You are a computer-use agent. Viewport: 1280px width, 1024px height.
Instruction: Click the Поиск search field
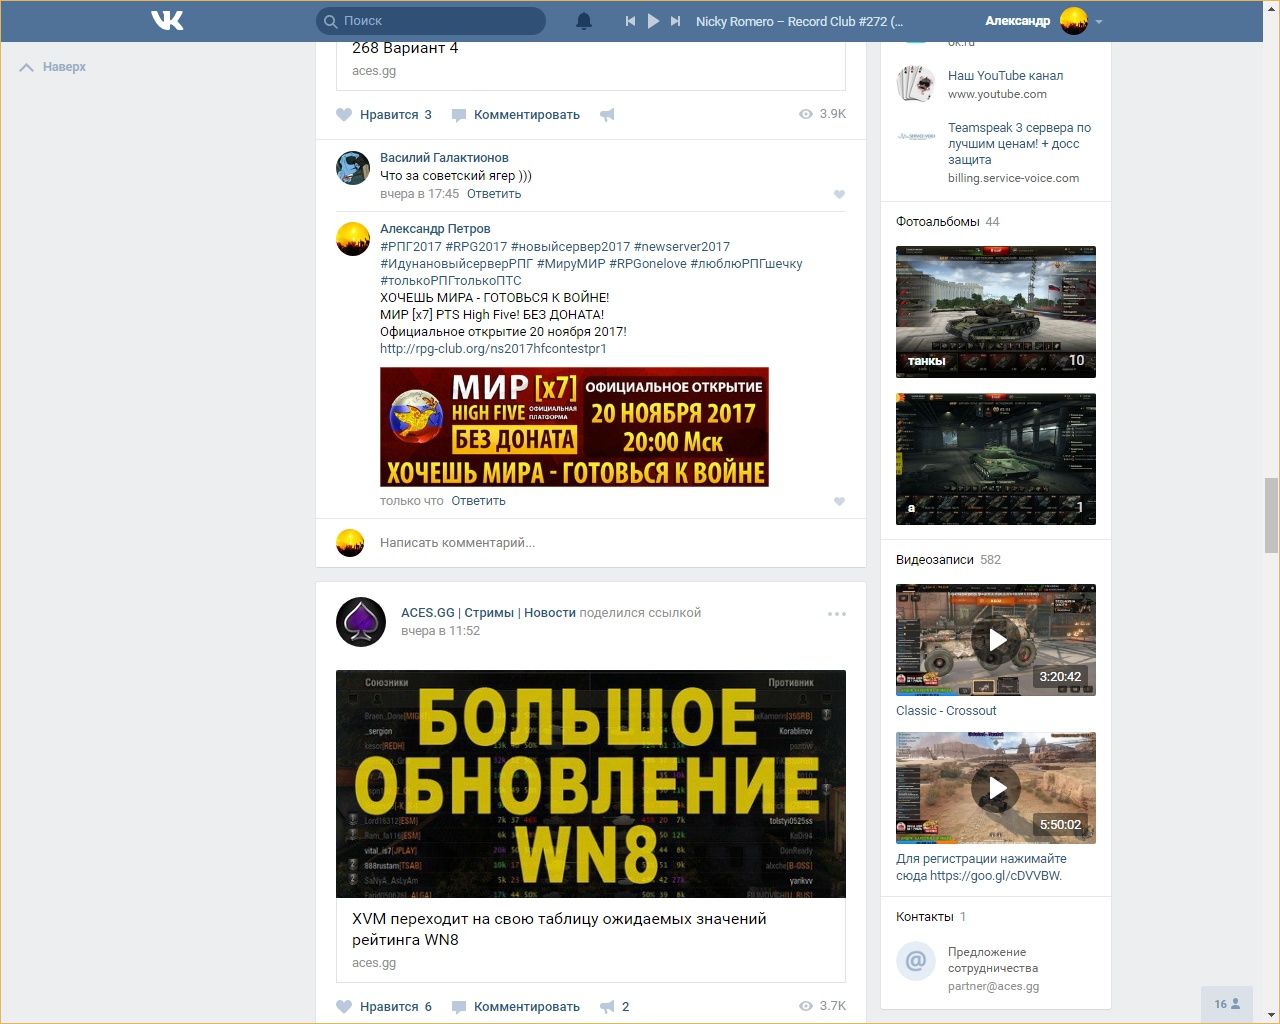pos(431,21)
